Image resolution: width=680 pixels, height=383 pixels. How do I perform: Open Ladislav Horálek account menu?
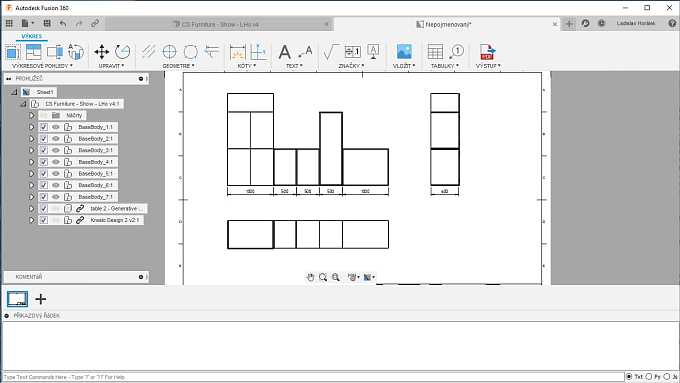coord(636,23)
